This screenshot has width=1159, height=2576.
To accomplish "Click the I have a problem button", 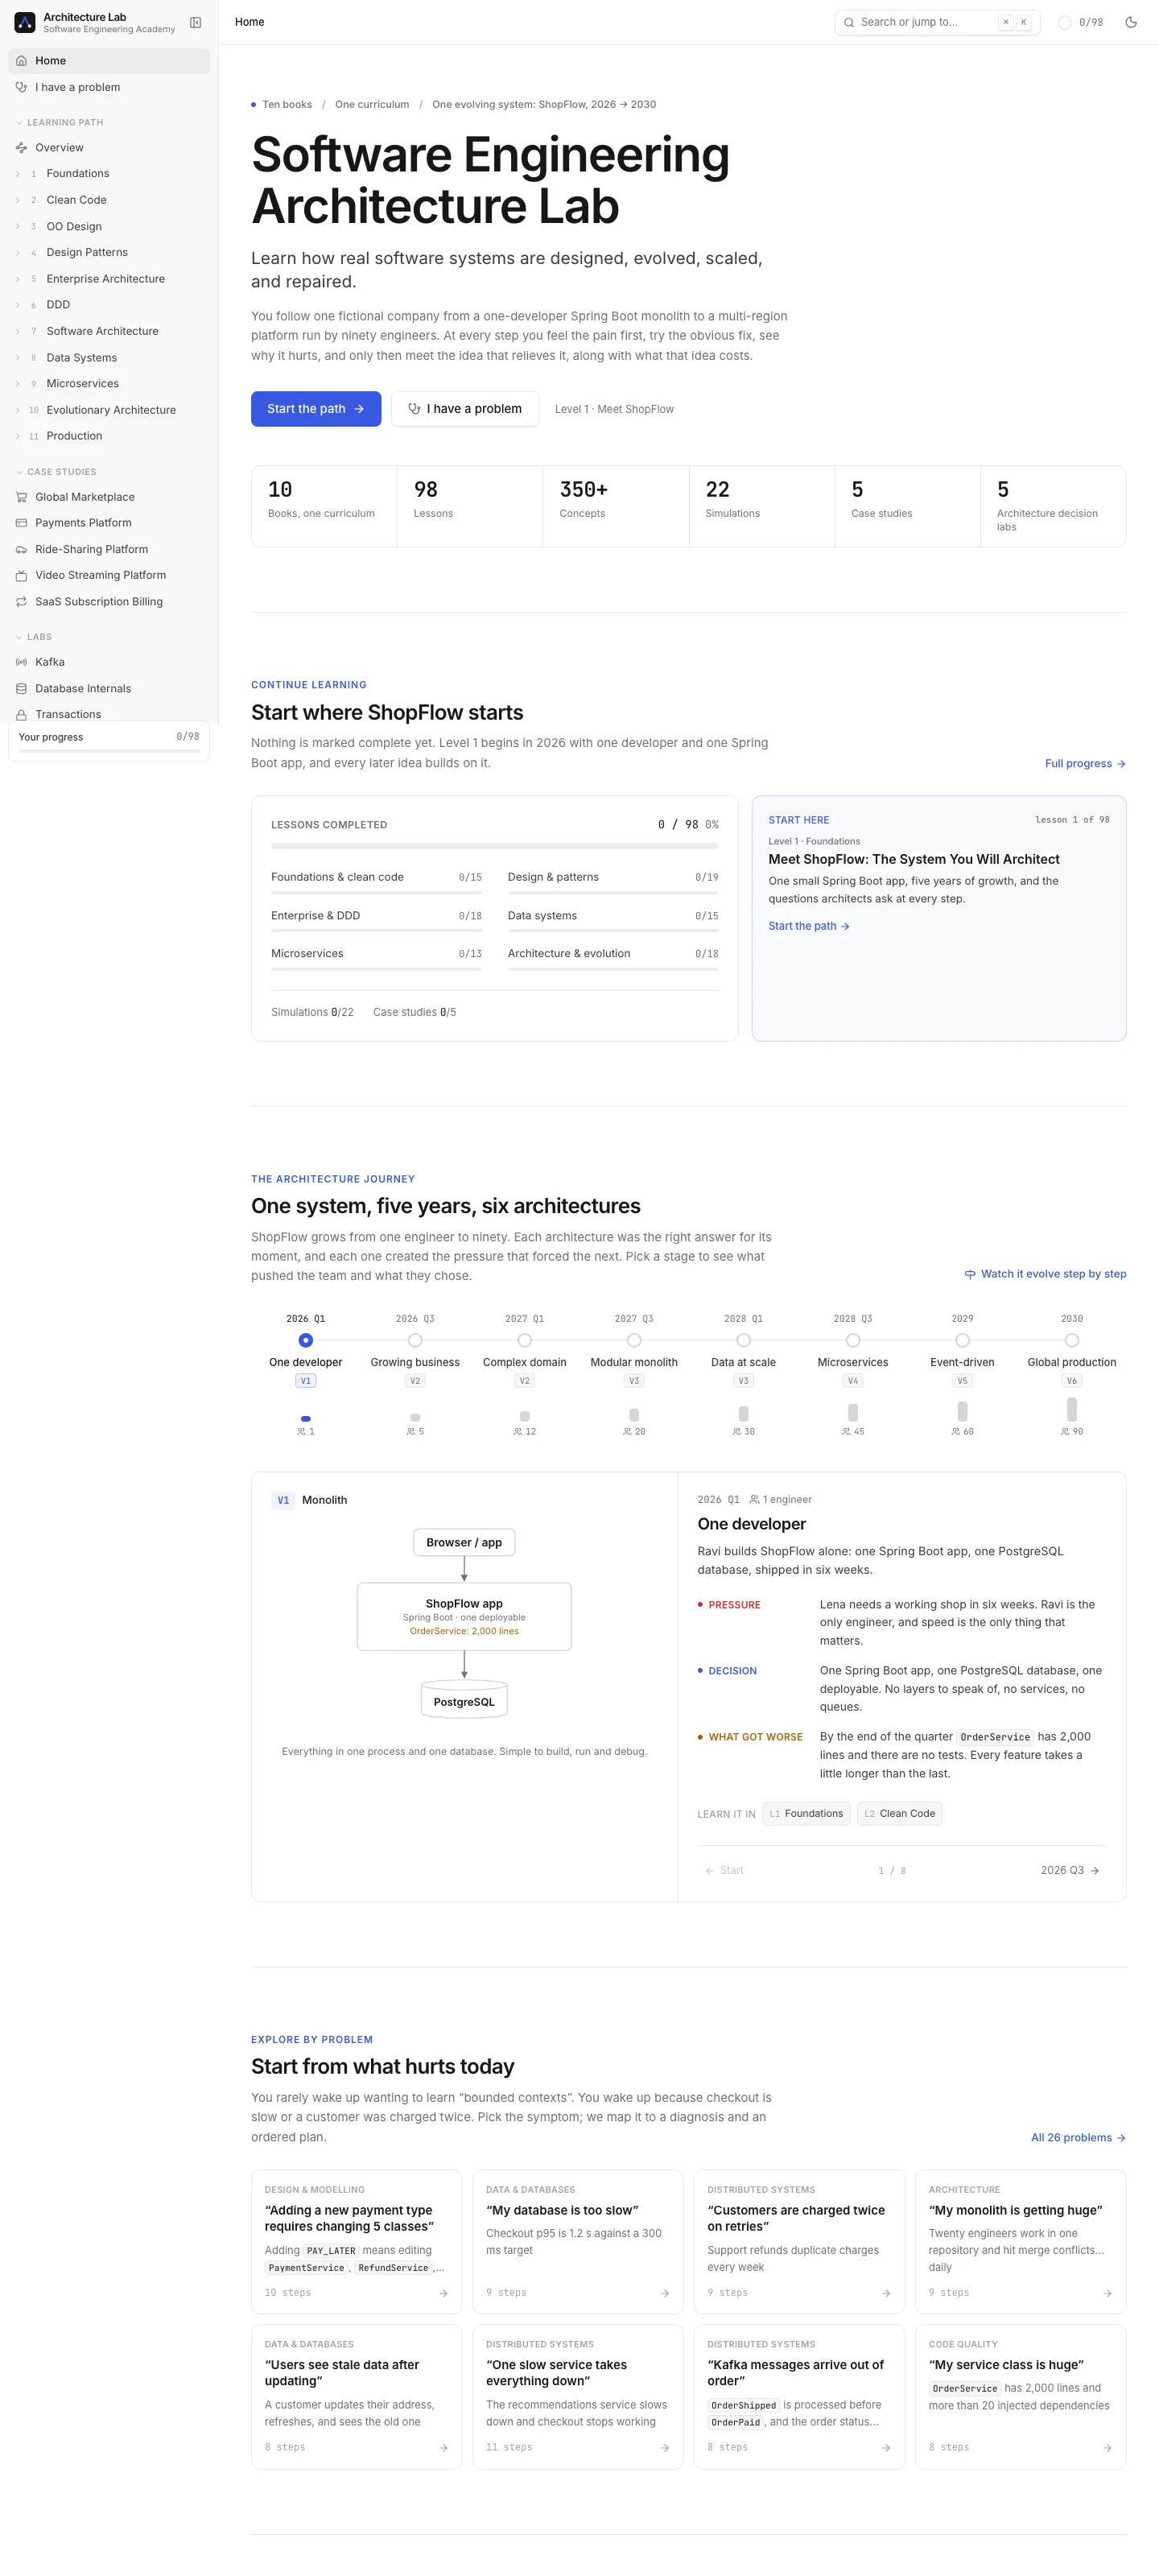I will [x=465, y=409].
